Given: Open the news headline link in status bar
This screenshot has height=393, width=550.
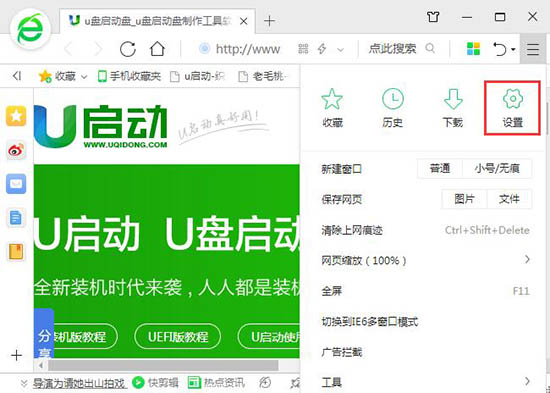Looking at the screenshot, I should point(80,383).
